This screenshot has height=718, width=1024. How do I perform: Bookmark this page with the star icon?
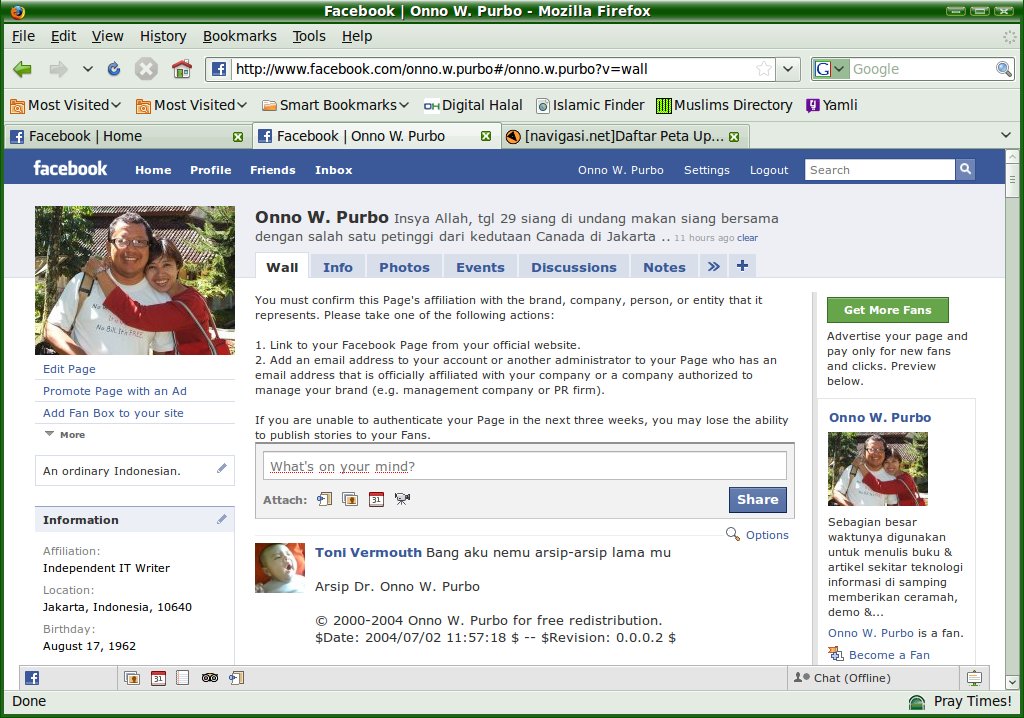pyautogui.click(x=764, y=69)
